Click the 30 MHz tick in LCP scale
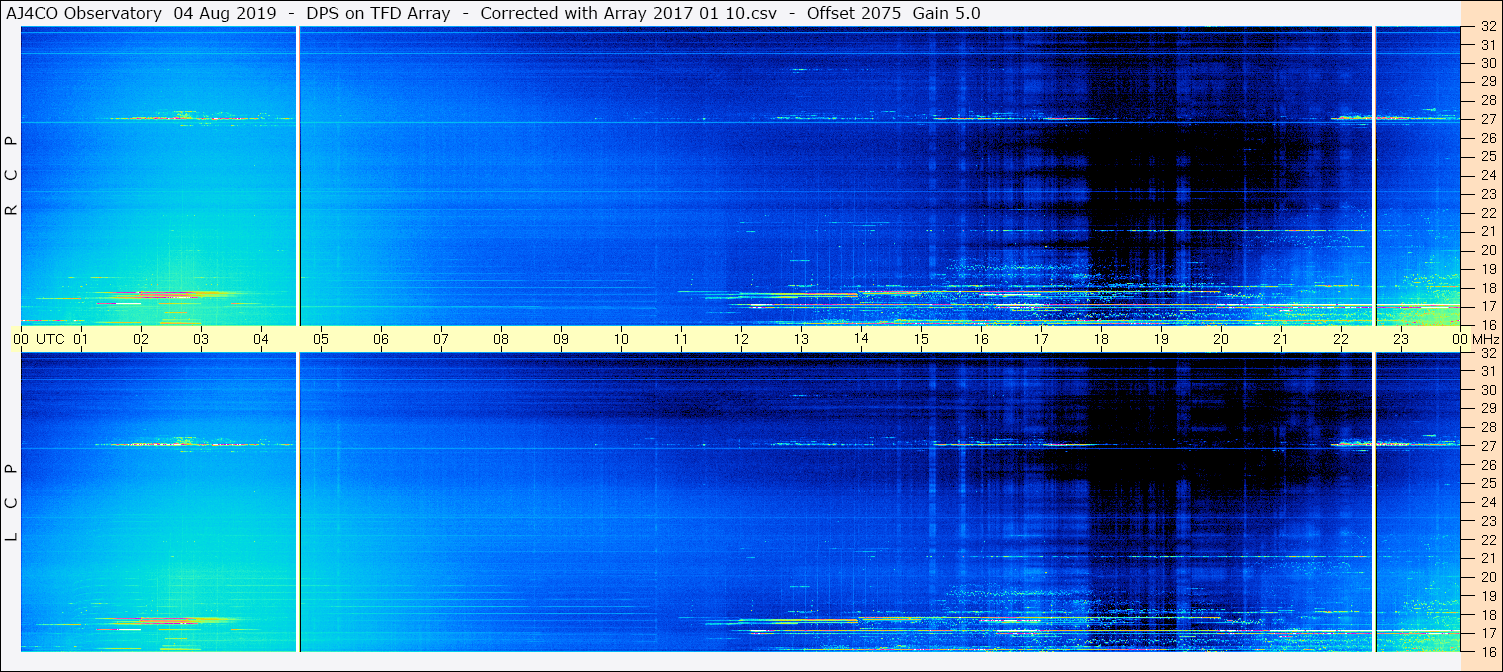 click(1487, 390)
